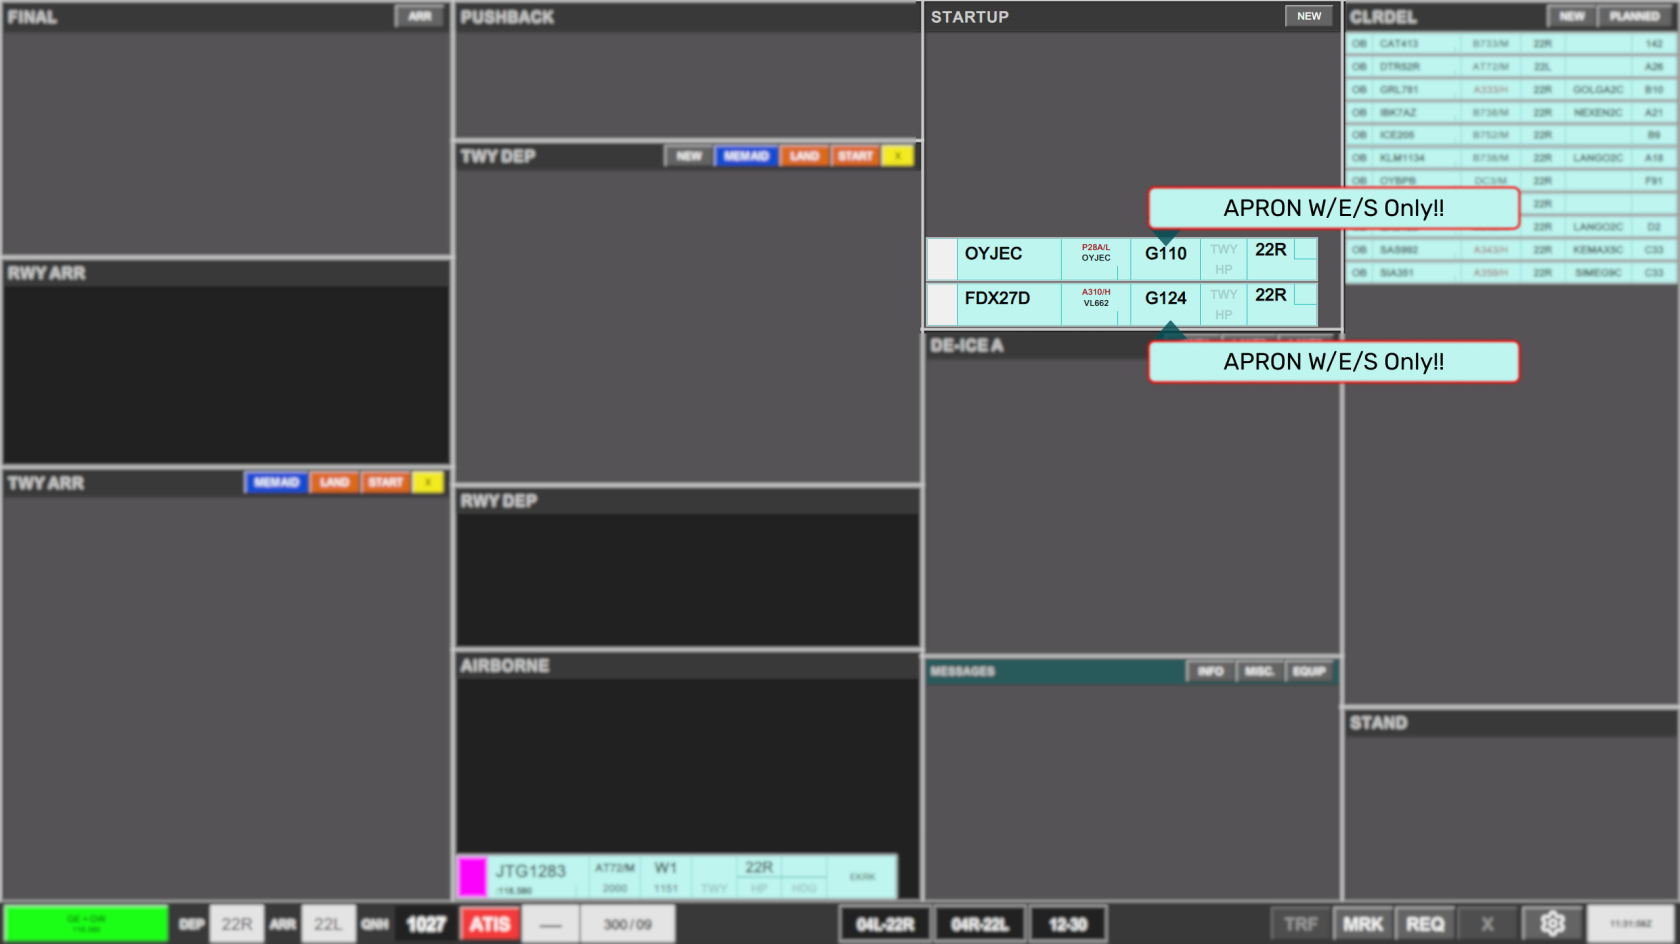This screenshot has width=1680, height=944.
Task: Open the departure runway 22R selector
Action: tap(237, 924)
